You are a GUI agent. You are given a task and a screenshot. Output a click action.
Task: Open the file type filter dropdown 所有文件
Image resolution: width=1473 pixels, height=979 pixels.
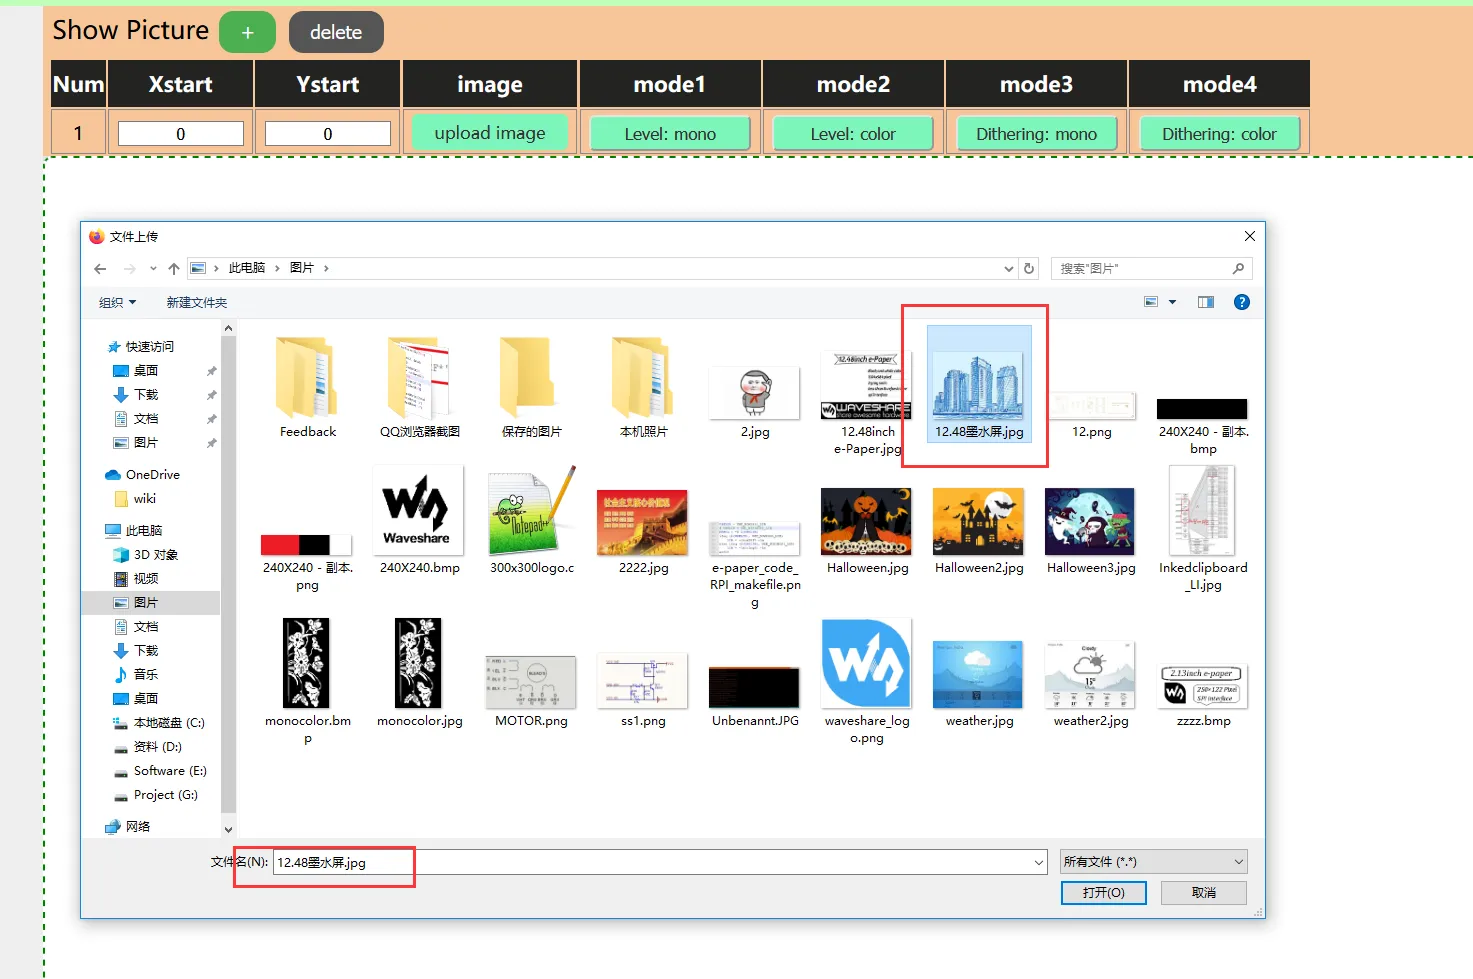[1154, 862]
